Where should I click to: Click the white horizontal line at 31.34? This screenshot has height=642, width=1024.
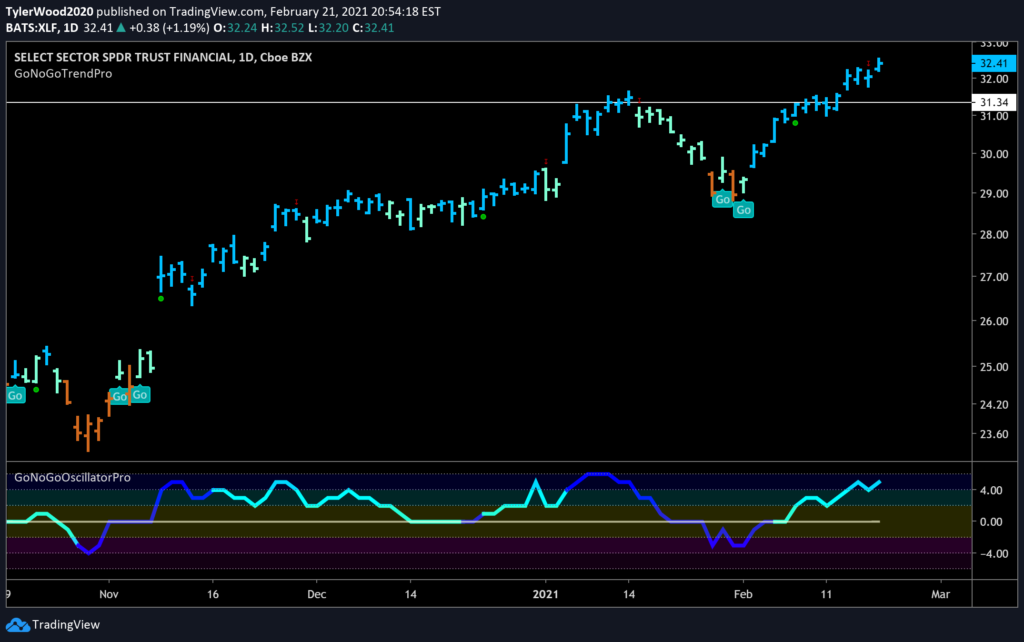coord(488,103)
